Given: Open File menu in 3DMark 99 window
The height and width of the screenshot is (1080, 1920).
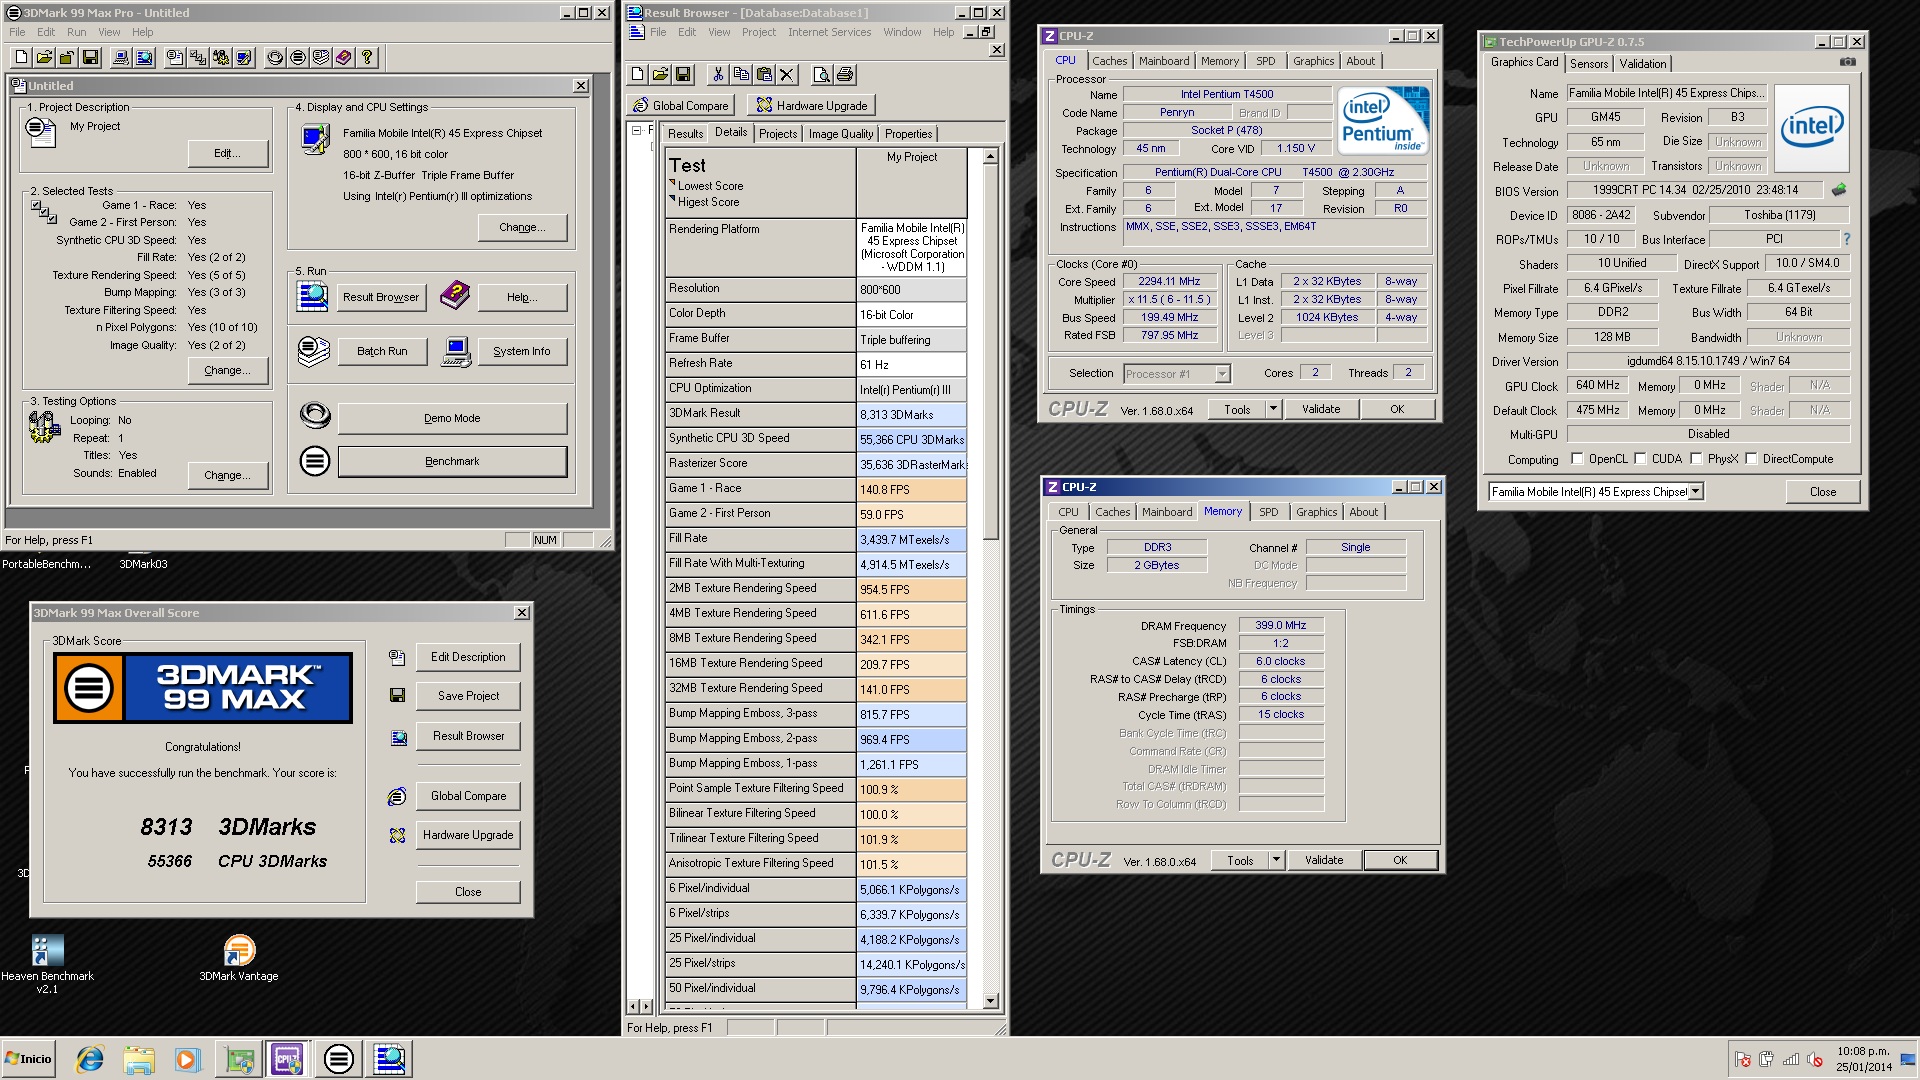Looking at the screenshot, I should [x=18, y=32].
